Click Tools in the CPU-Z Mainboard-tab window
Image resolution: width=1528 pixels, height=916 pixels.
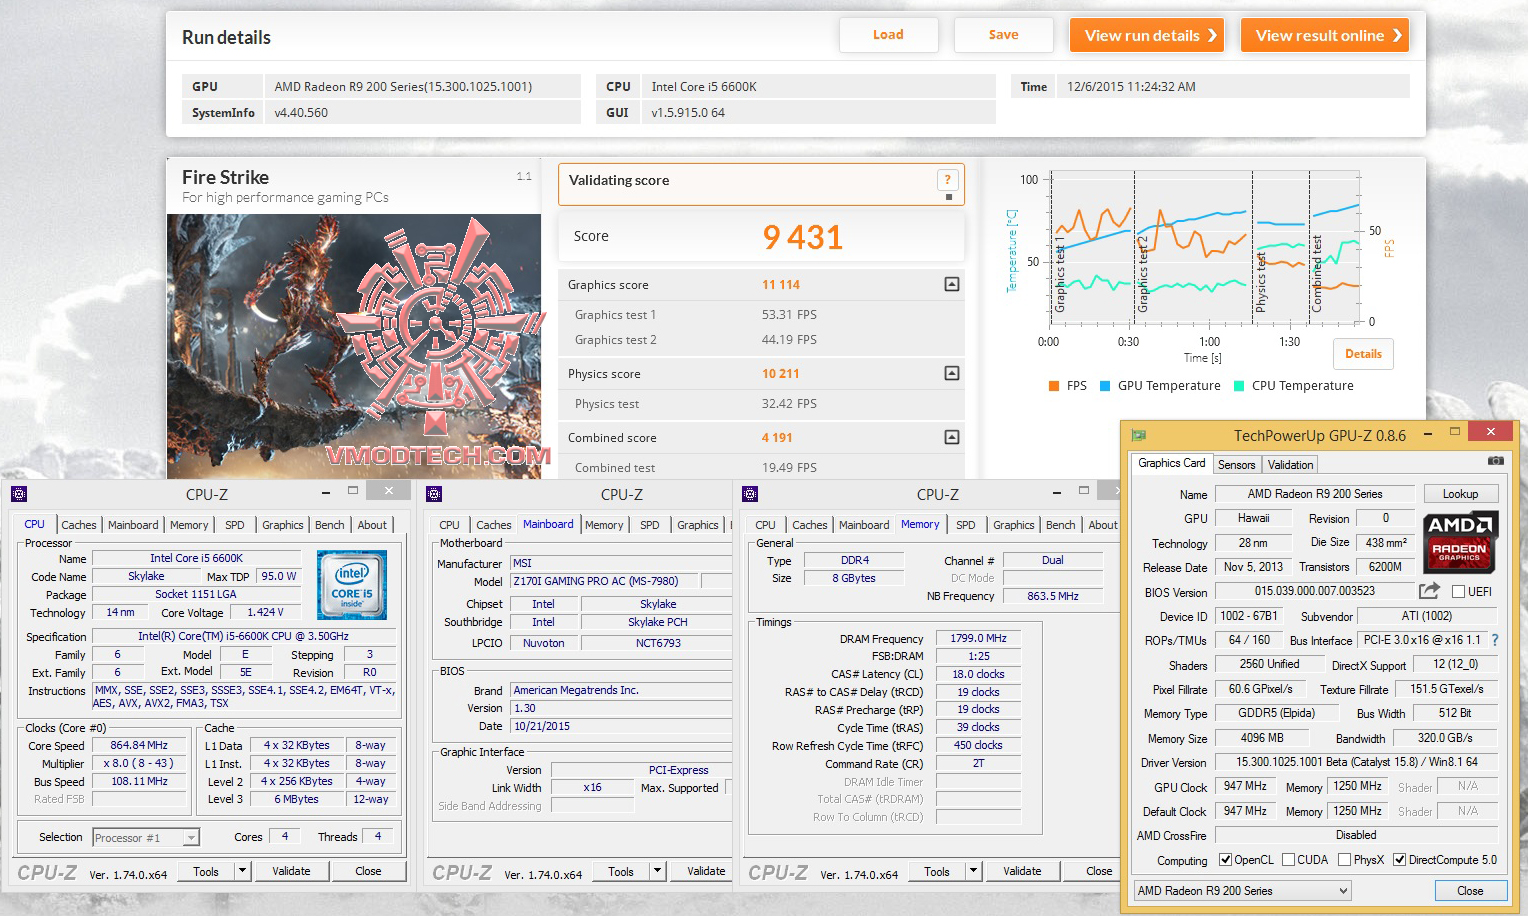pos(621,871)
